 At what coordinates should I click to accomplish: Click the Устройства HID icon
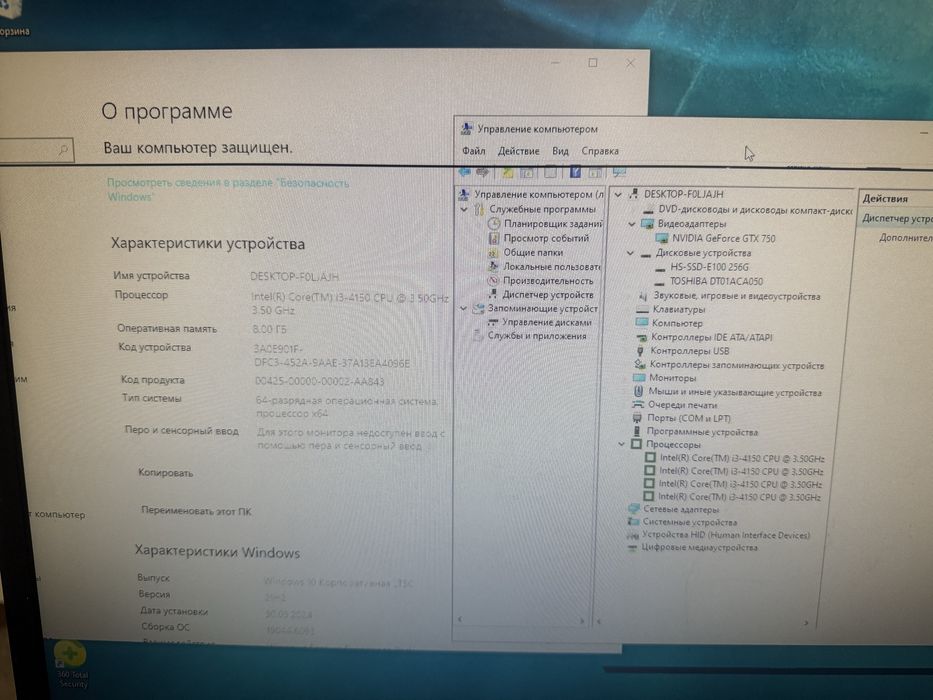(633, 535)
